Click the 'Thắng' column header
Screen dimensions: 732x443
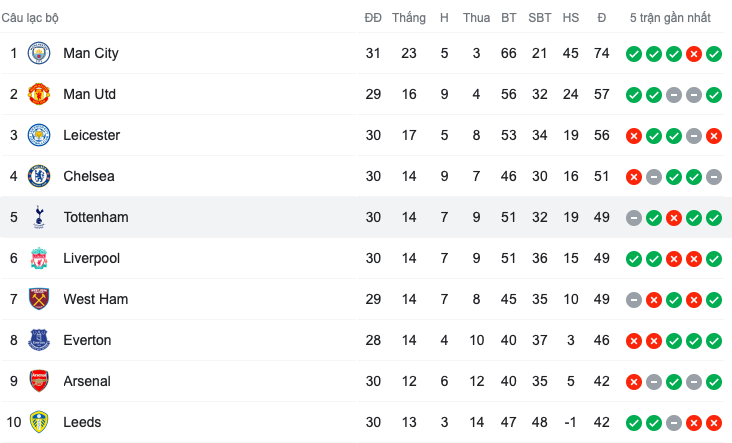(408, 17)
